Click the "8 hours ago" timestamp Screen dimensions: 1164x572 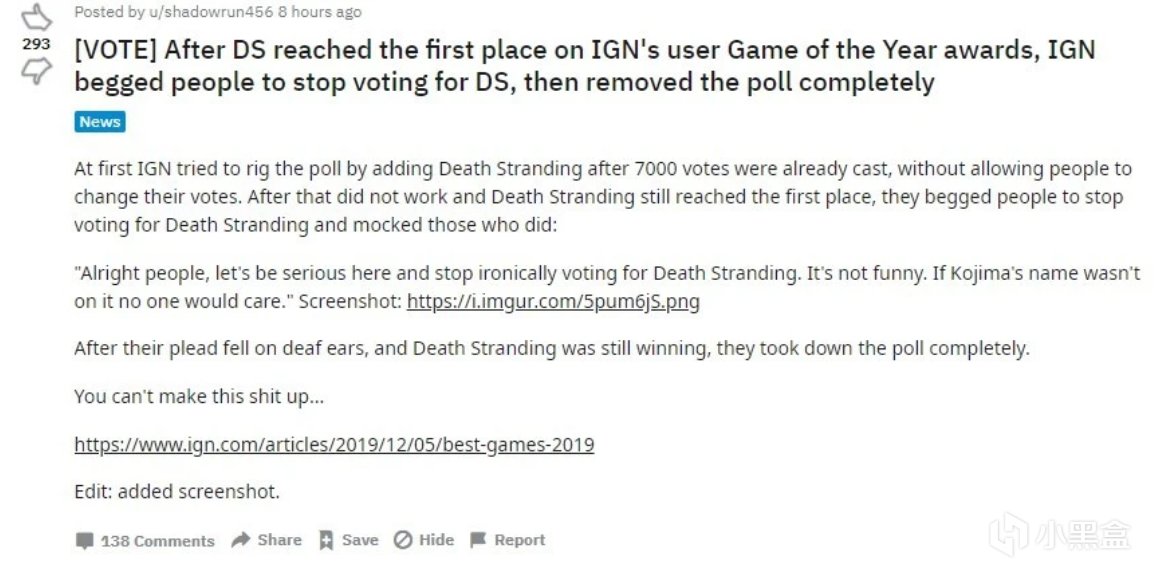tap(319, 12)
